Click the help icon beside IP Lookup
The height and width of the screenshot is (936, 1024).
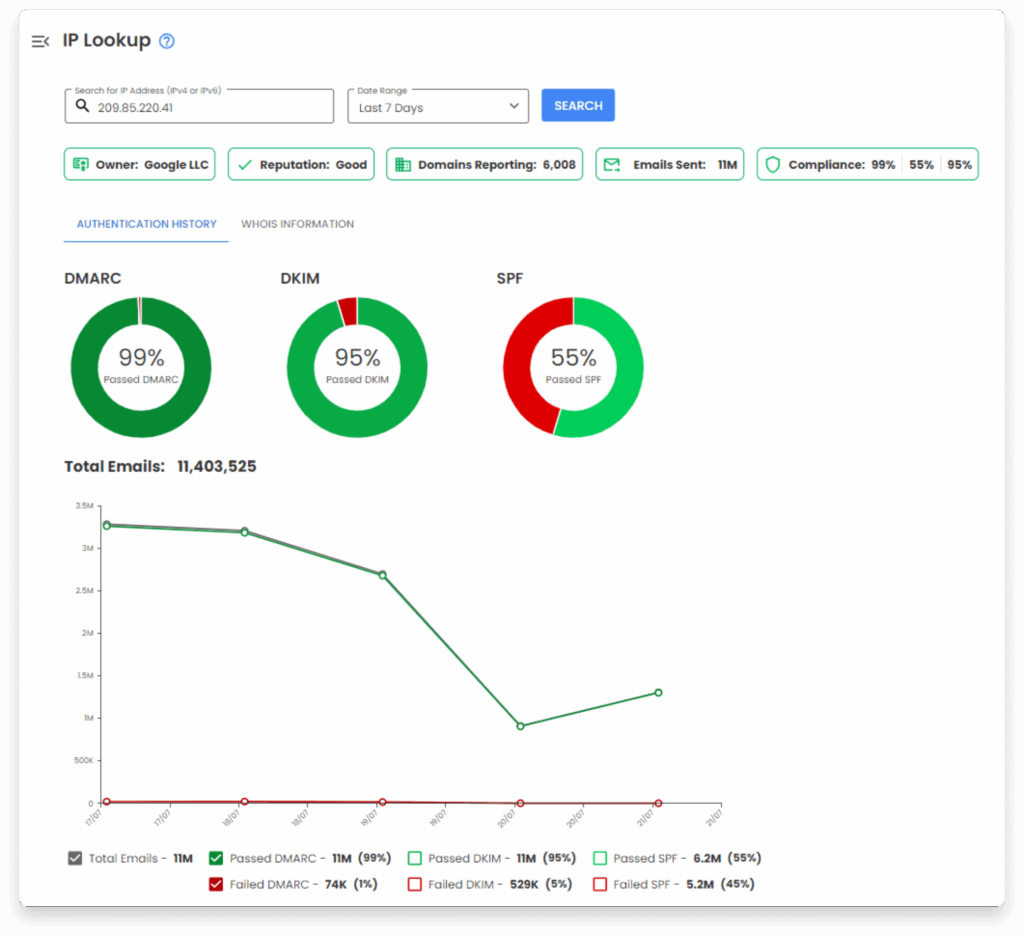[x=167, y=41]
